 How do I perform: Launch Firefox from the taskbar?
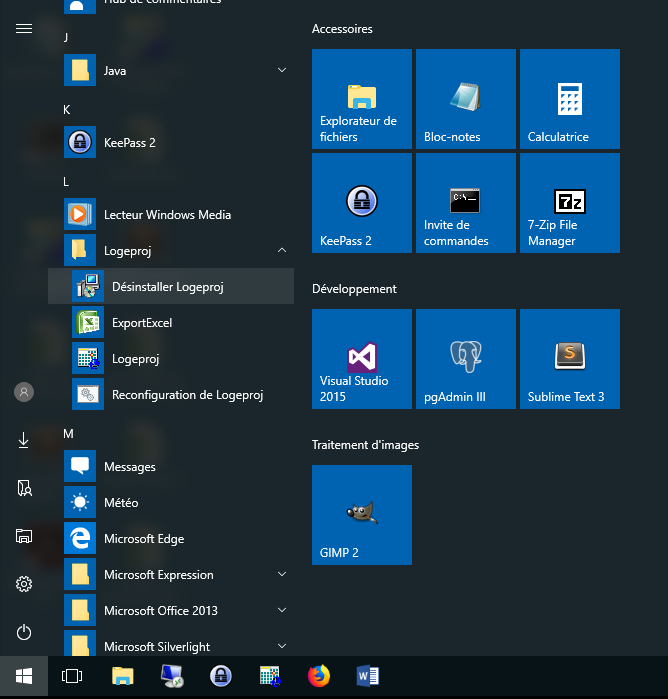[319, 676]
